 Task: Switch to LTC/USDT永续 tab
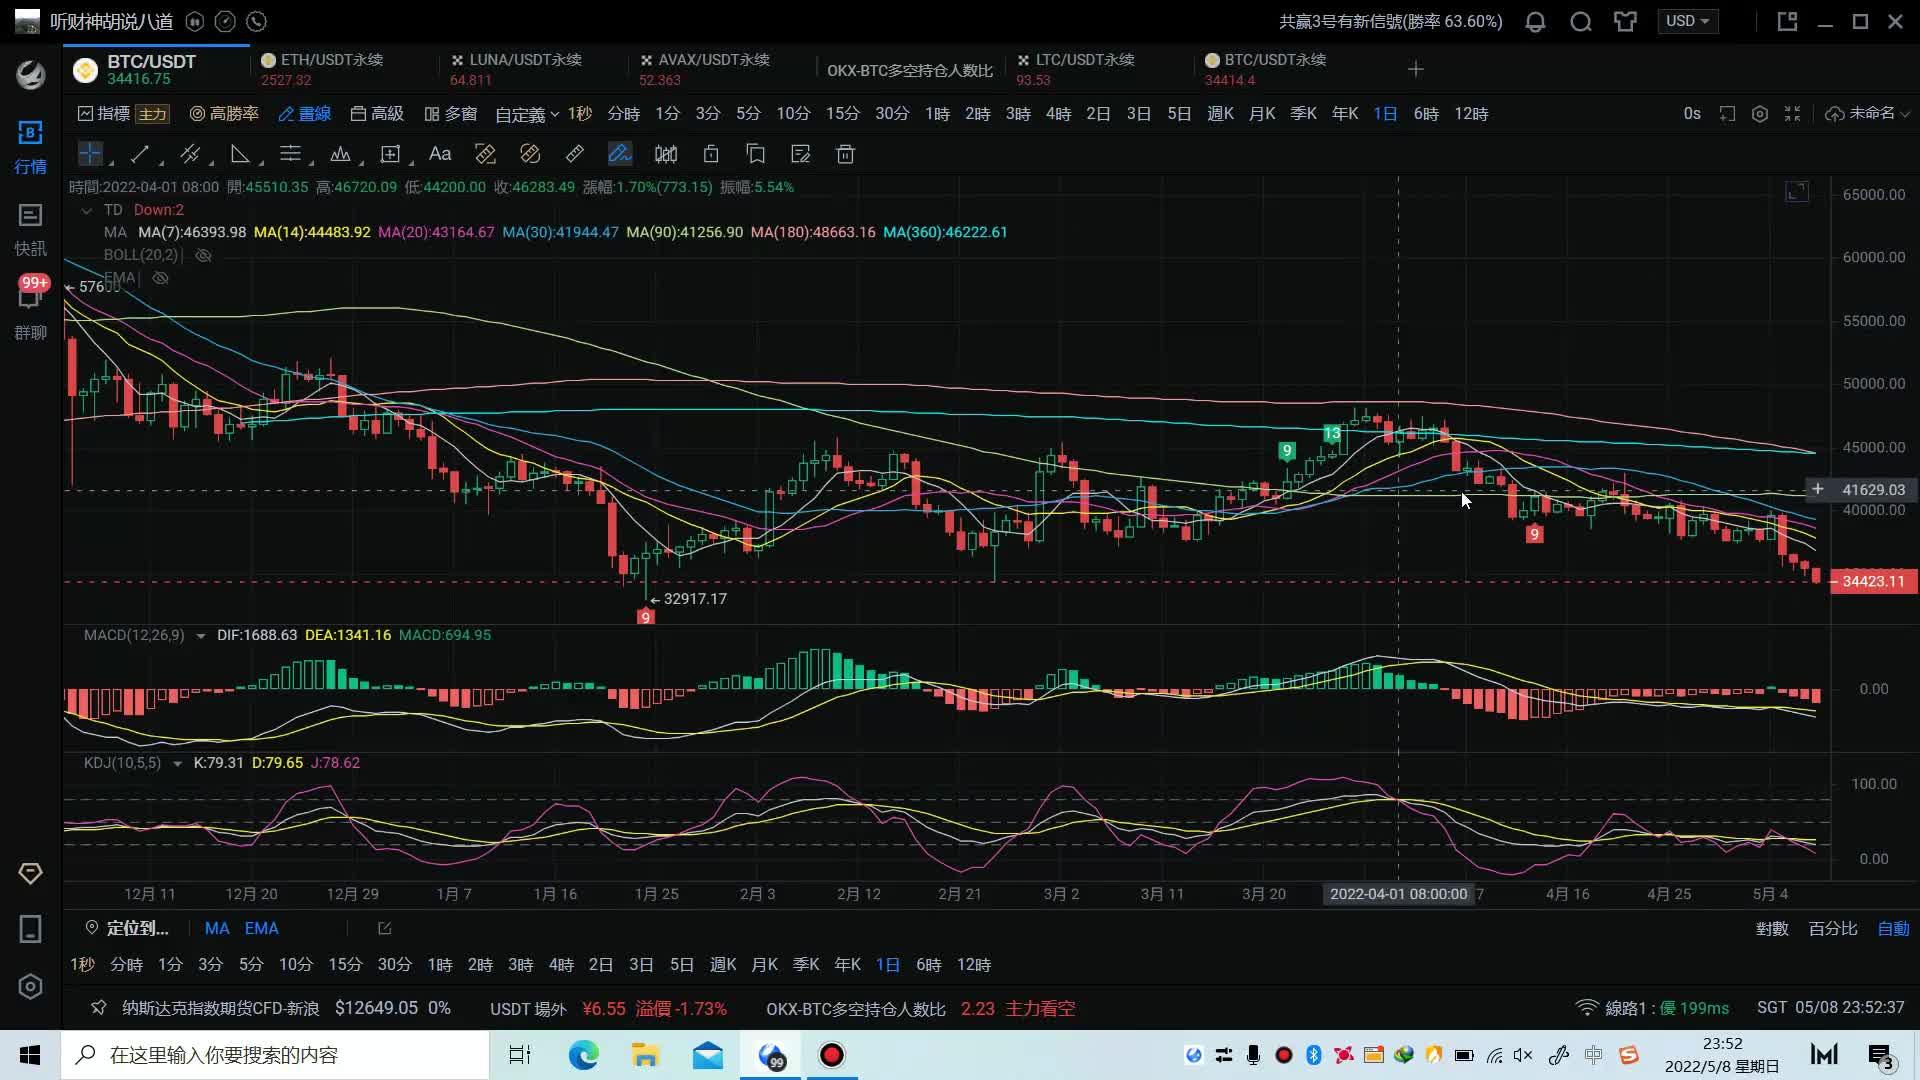coord(1098,69)
